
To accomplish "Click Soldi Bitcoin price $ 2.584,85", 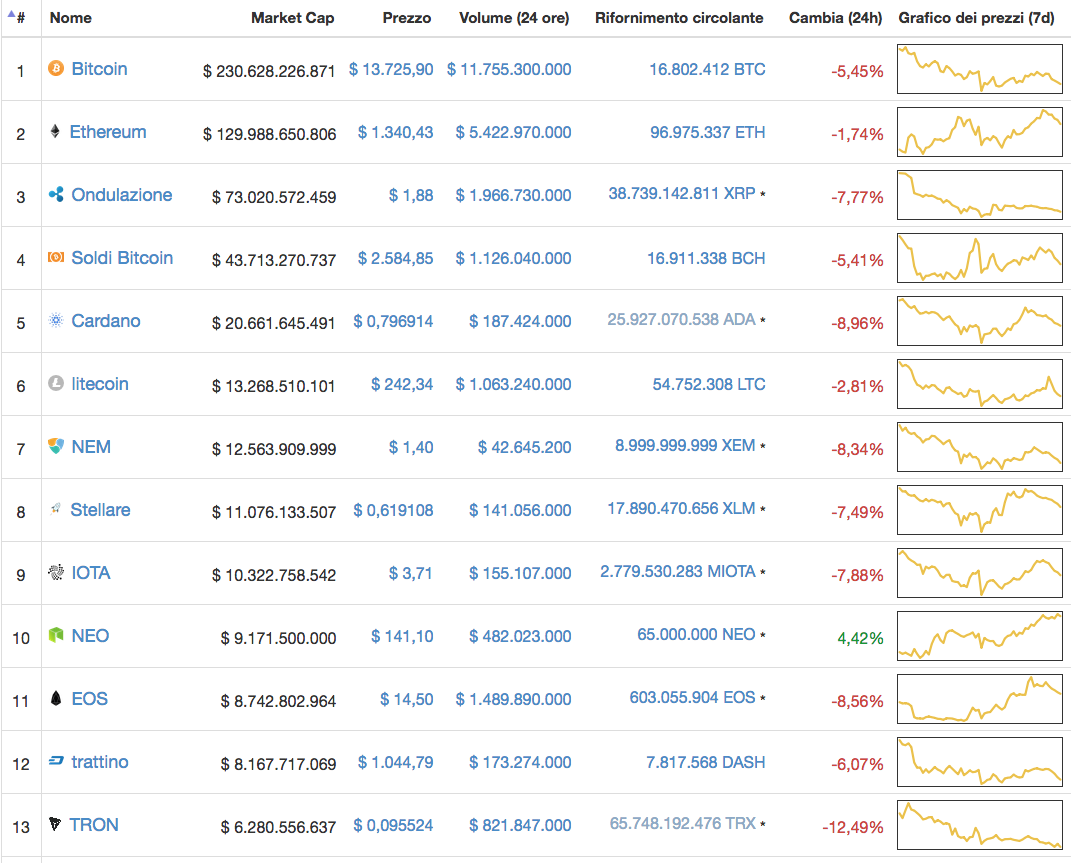I will [x=396, y=258].
